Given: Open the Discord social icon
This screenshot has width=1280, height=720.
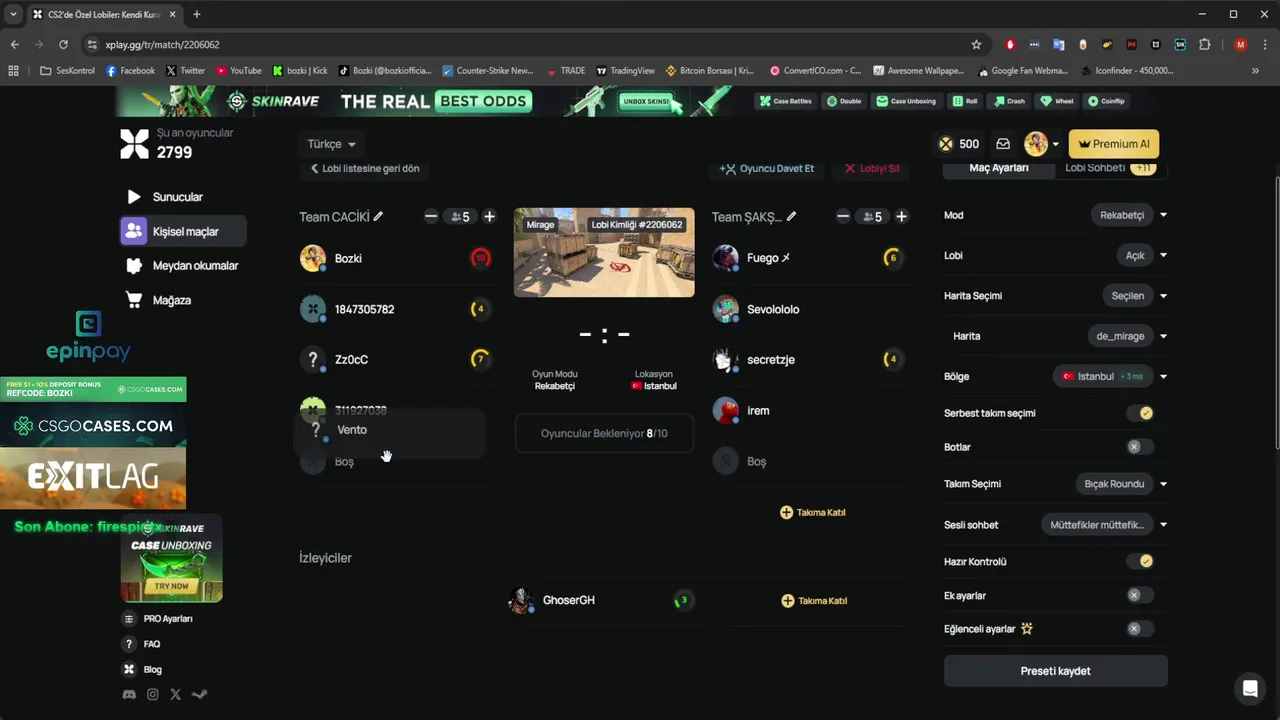Looking at the screenshot, I should 129,694.
